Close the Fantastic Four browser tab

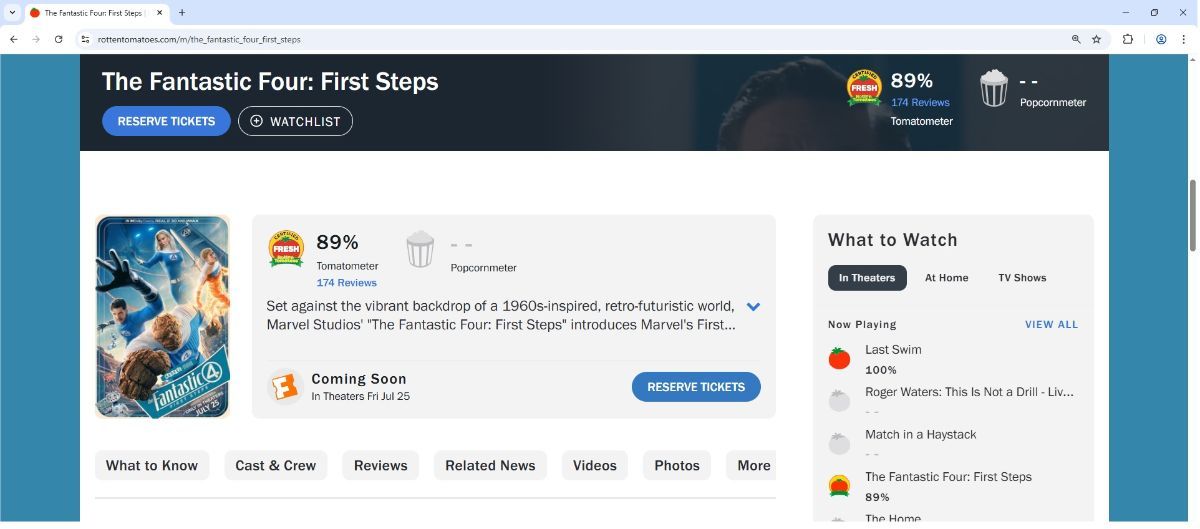coord(159,13)
